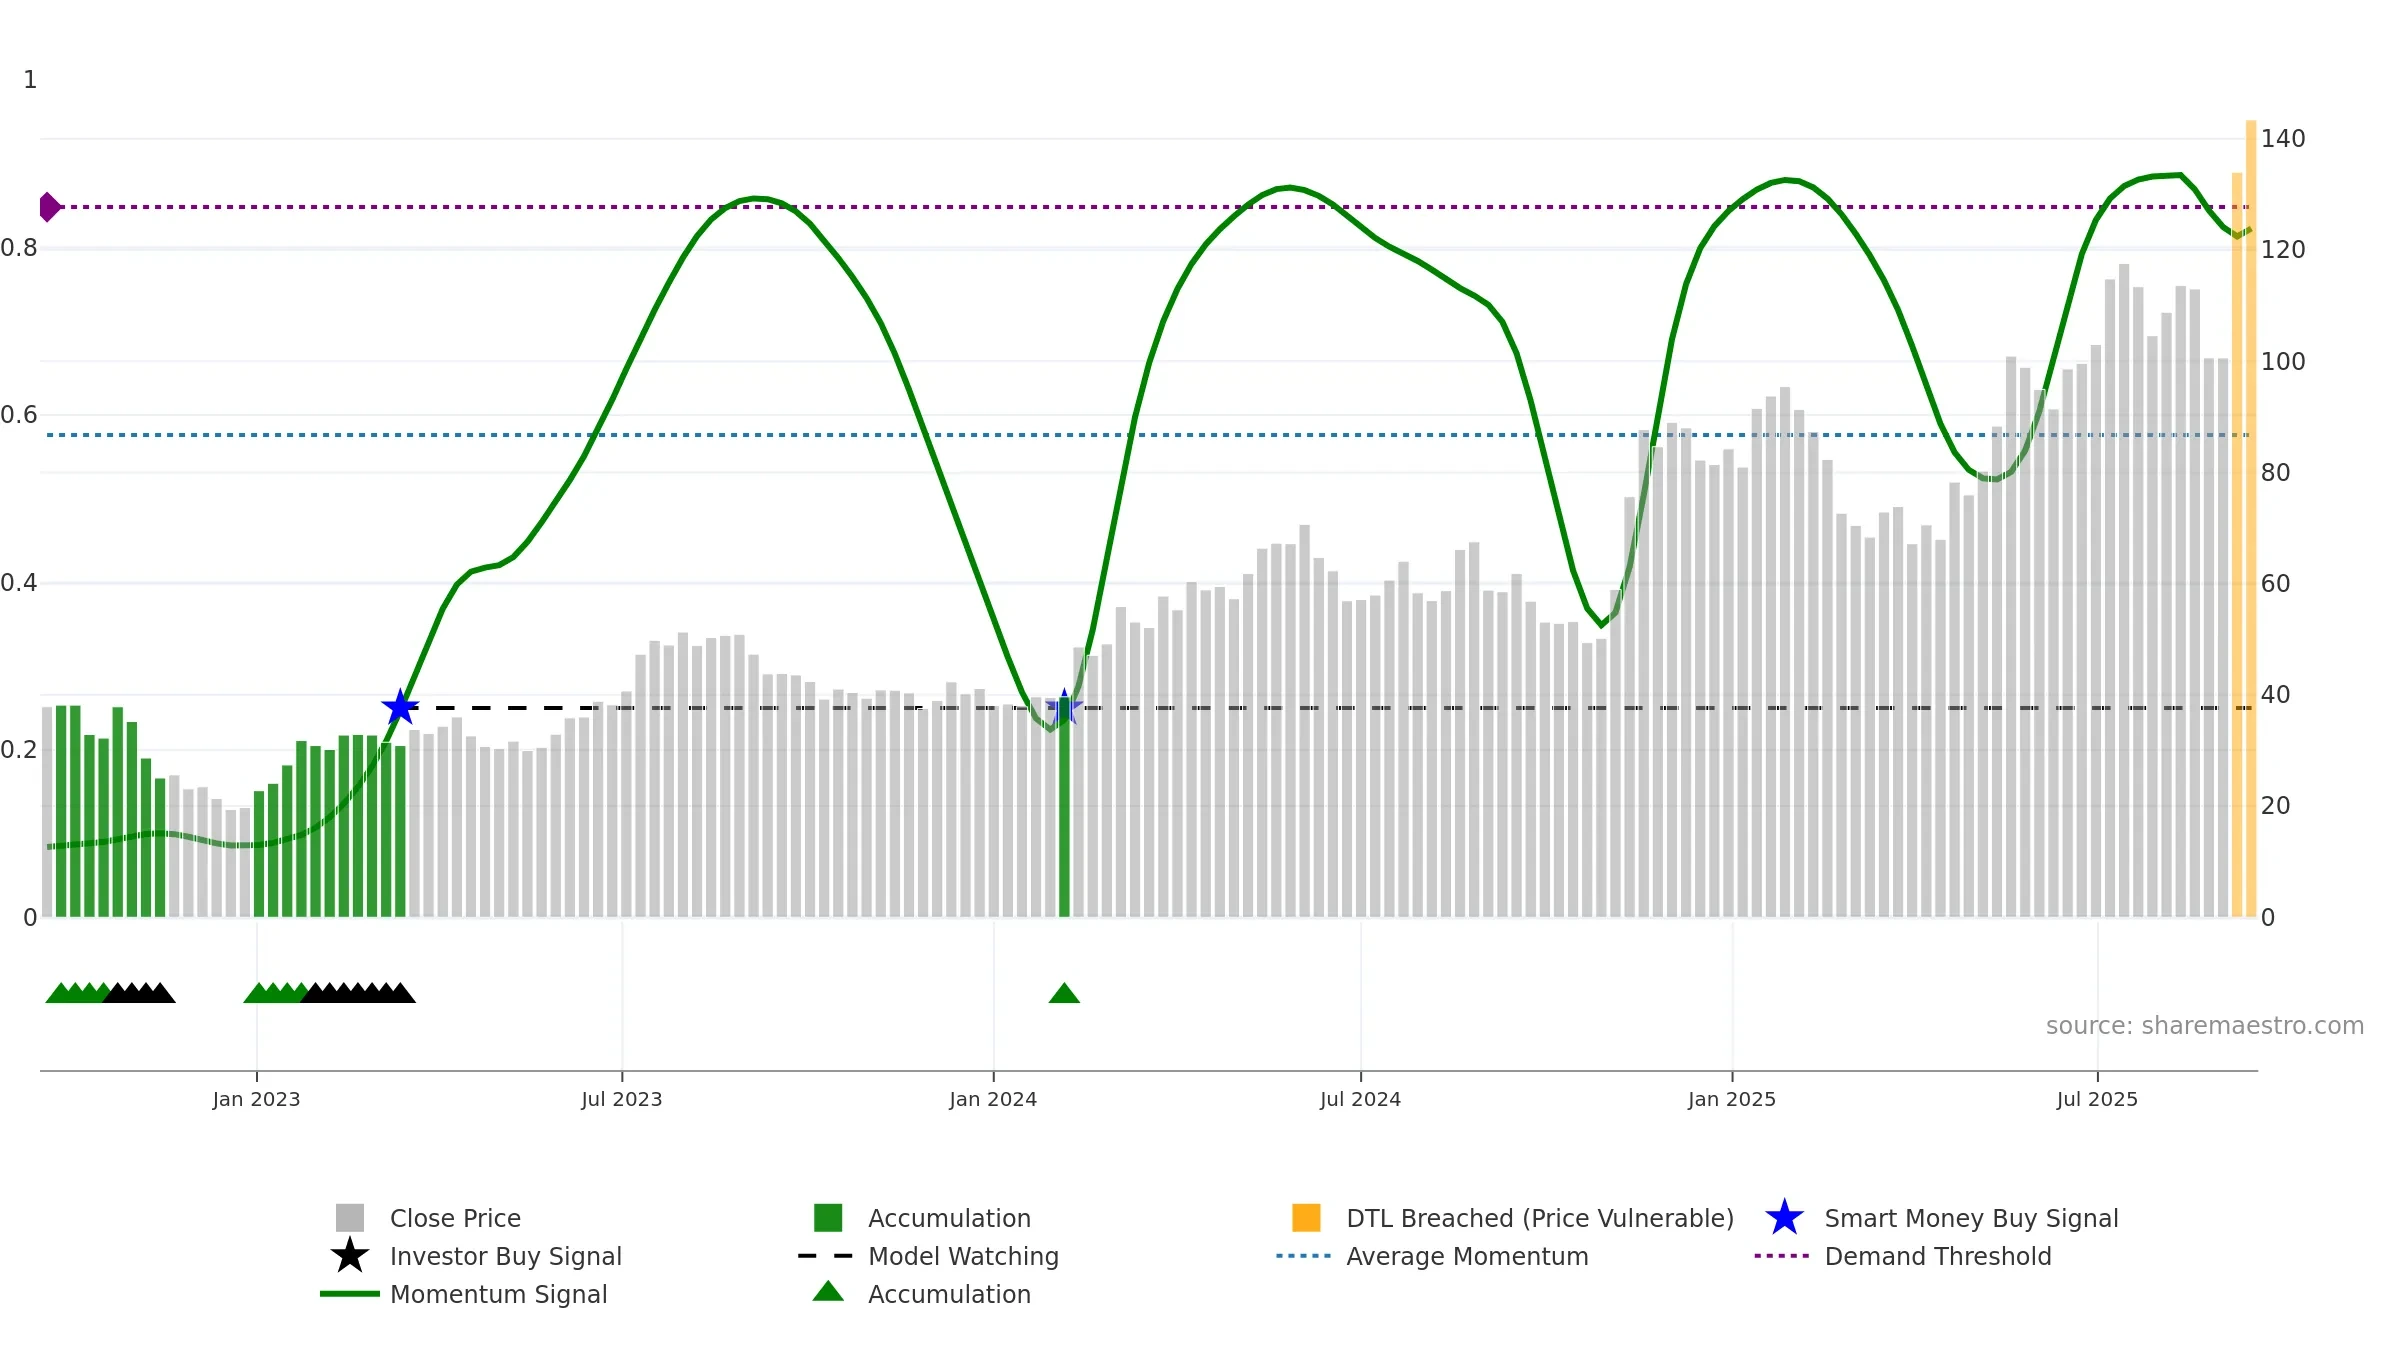This screenshot has height=1350, width=2400.
Task: Click the Jul 2023 x-axis label
Action: 622,1100
